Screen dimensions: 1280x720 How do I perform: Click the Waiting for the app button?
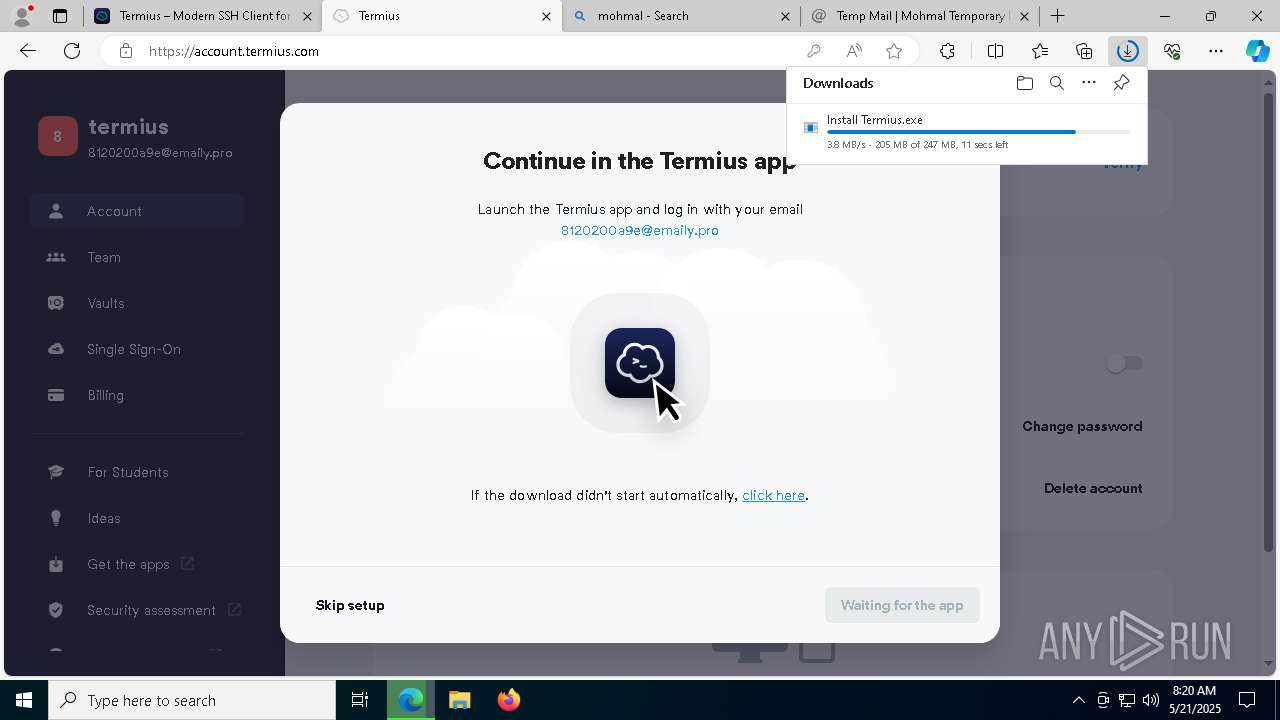[x=902, y=605]
